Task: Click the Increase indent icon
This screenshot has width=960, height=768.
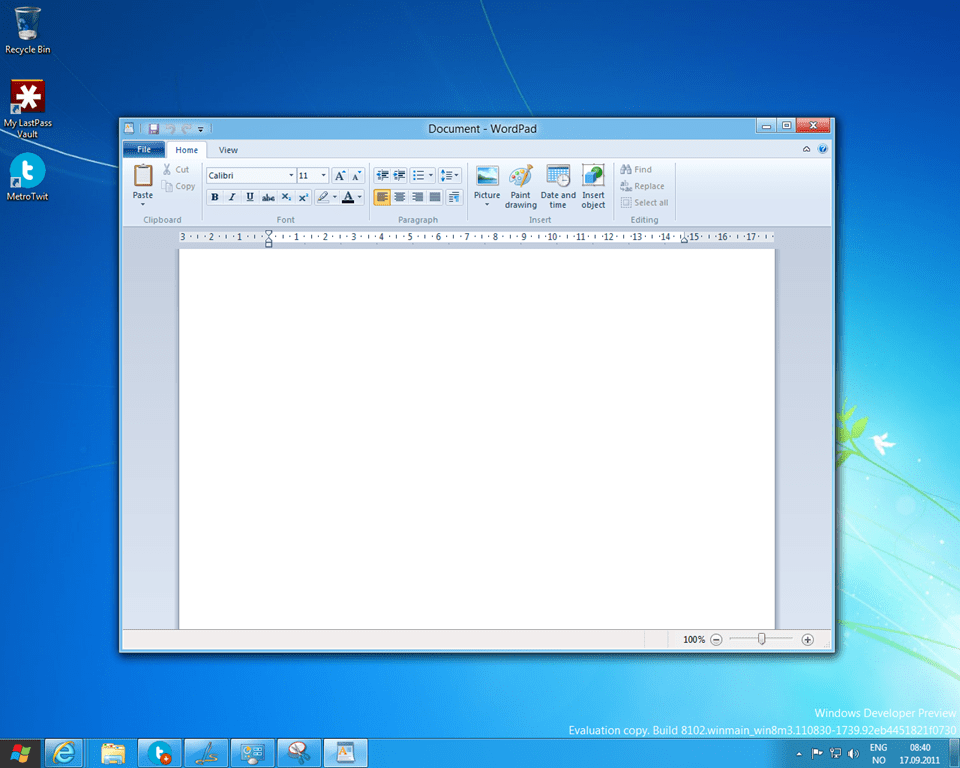Action: (399, 176)
